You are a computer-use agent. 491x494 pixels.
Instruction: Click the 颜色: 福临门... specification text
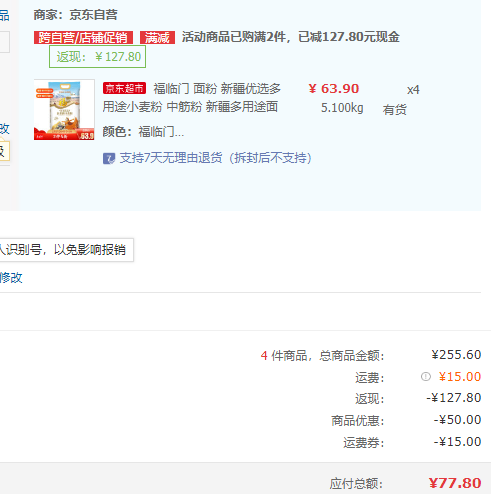143,132
